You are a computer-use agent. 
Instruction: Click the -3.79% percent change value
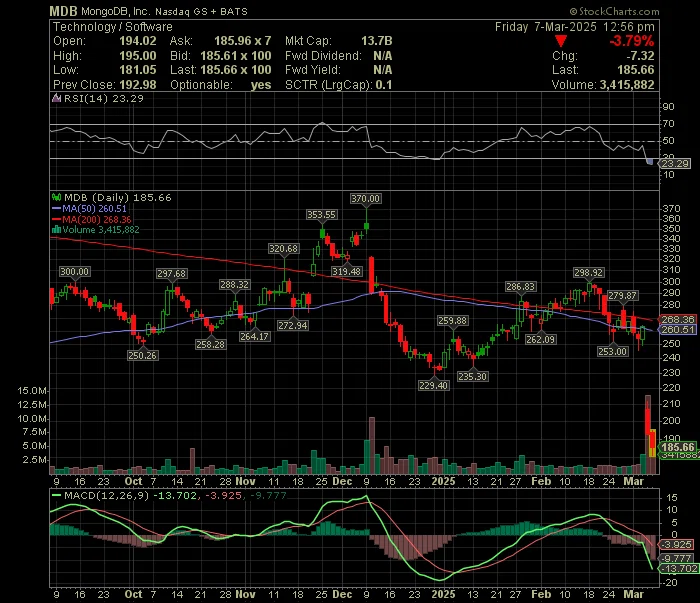(x=632, y=41)
